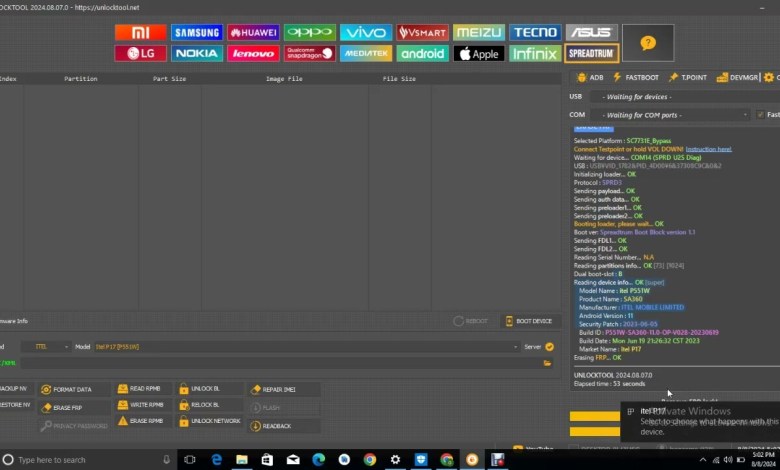Open the FASTBOOT tab
The height and width of the screenshot is (470, 780).
pos(636,78)
